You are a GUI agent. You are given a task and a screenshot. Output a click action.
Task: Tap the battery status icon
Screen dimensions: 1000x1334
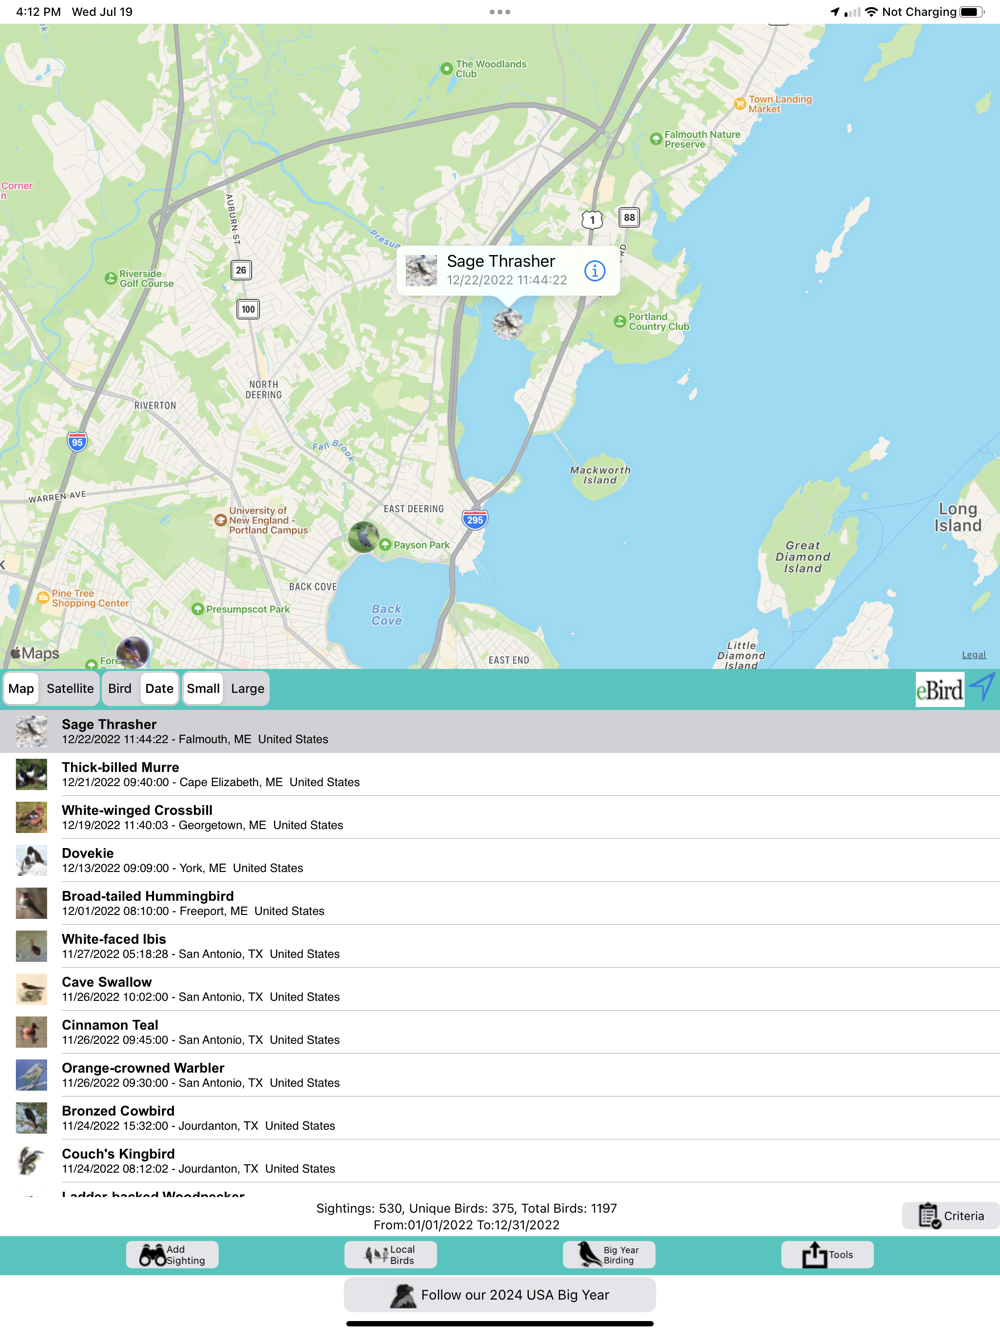(x=972, y=12)
